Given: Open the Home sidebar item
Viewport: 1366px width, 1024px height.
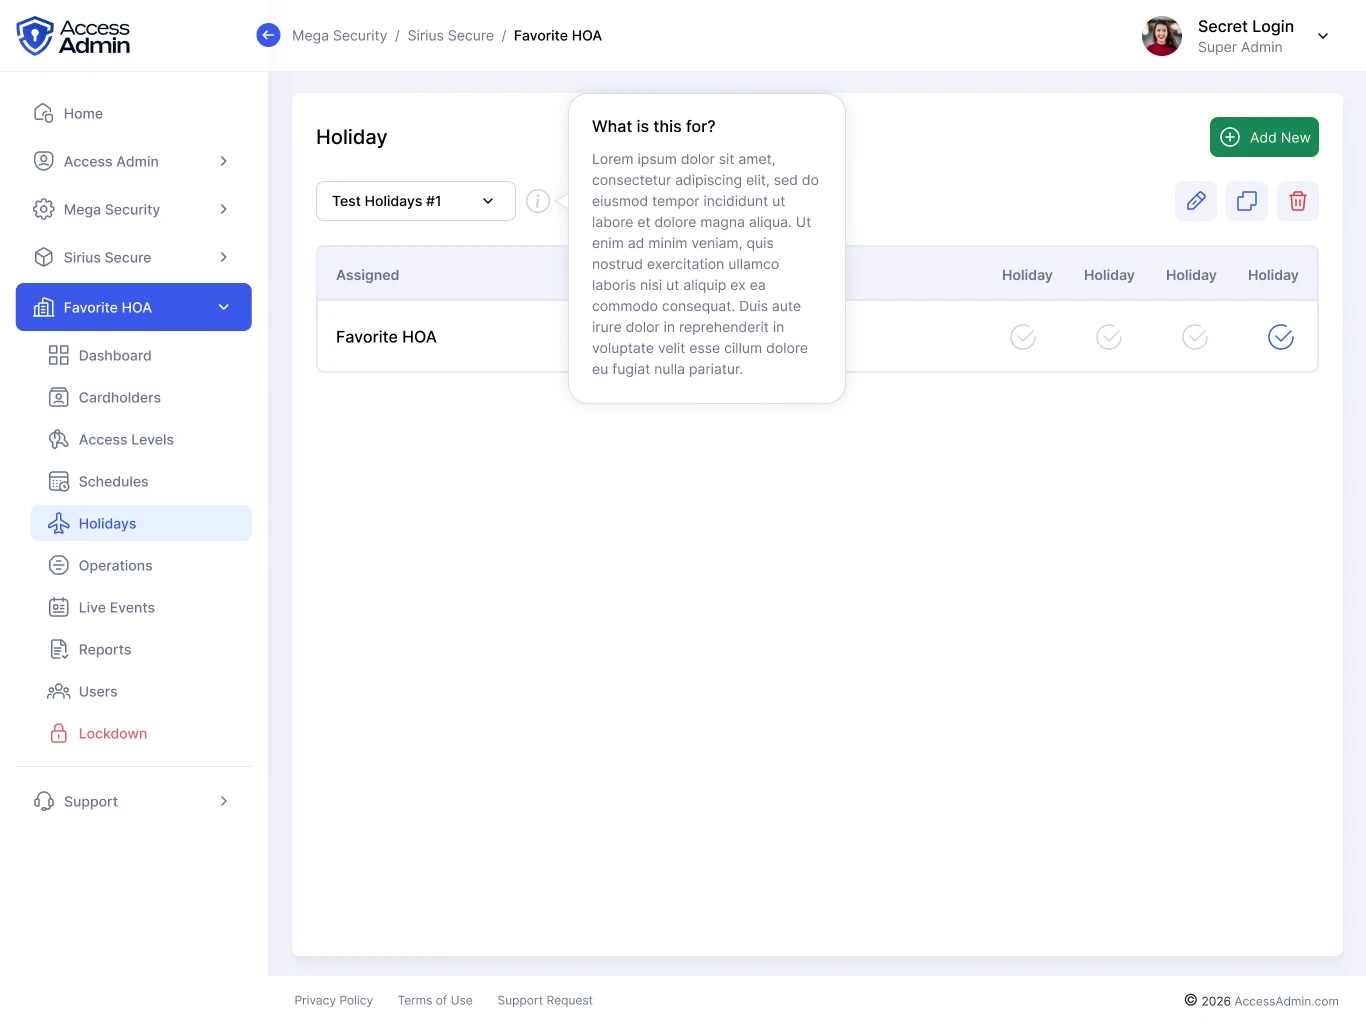Looking at the screenshot, I should click(134, 113).
